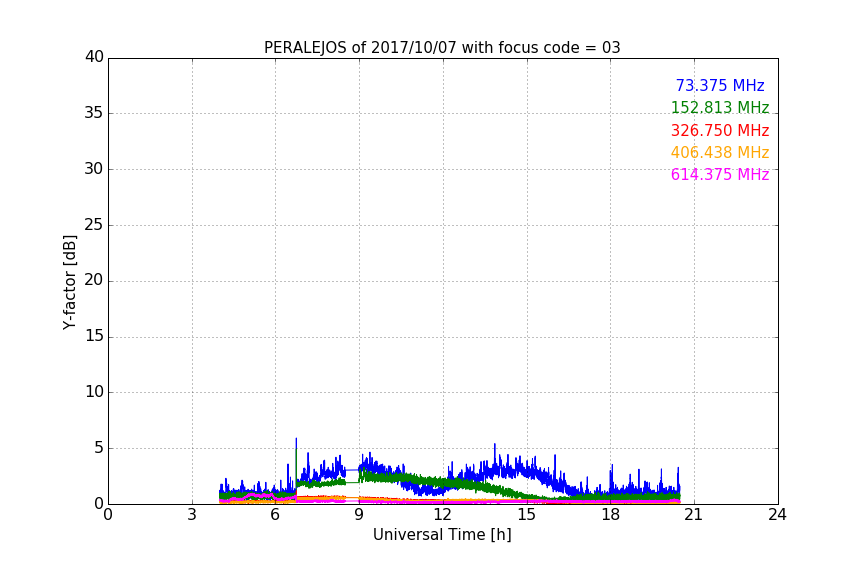Click the x-axis tick value 3
864x576 pixels.
pyautogui.click(x=192, y=515)
